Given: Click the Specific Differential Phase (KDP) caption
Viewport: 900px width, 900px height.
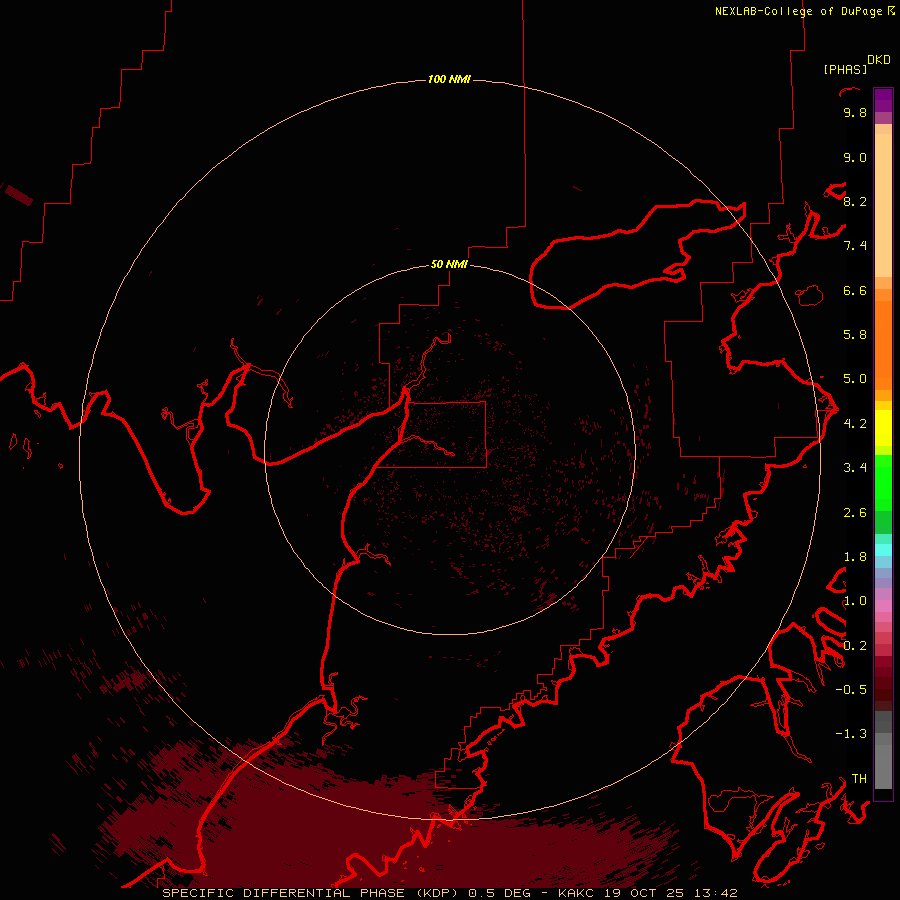Looking at the screenshot, I should [311, 893].
